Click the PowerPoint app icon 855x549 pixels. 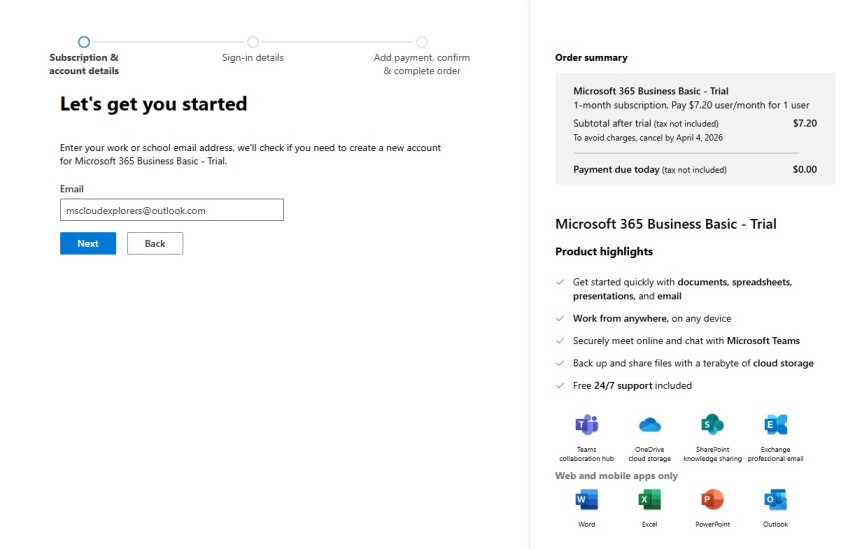click(x=712, y=499)
